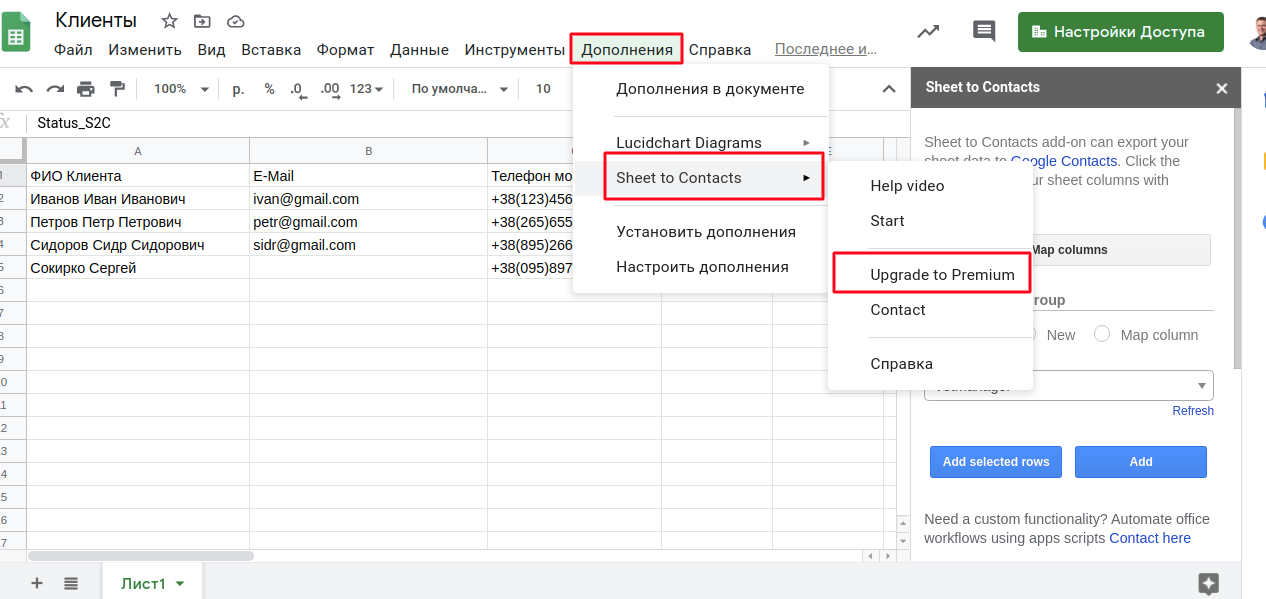Select cell with ivan@gmail.com
Image resolution: width=1266 pixels, height=599 pixels.
(368, 199)
